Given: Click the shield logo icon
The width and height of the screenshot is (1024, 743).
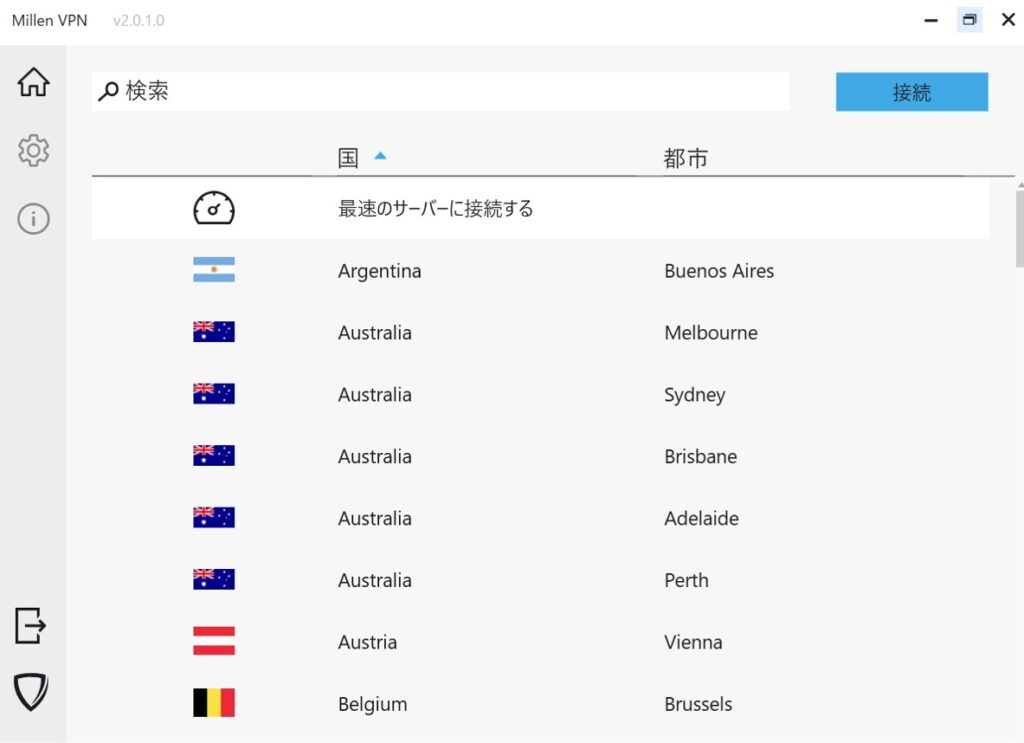Looking at the screenshot, I should (x=31, y=691).
